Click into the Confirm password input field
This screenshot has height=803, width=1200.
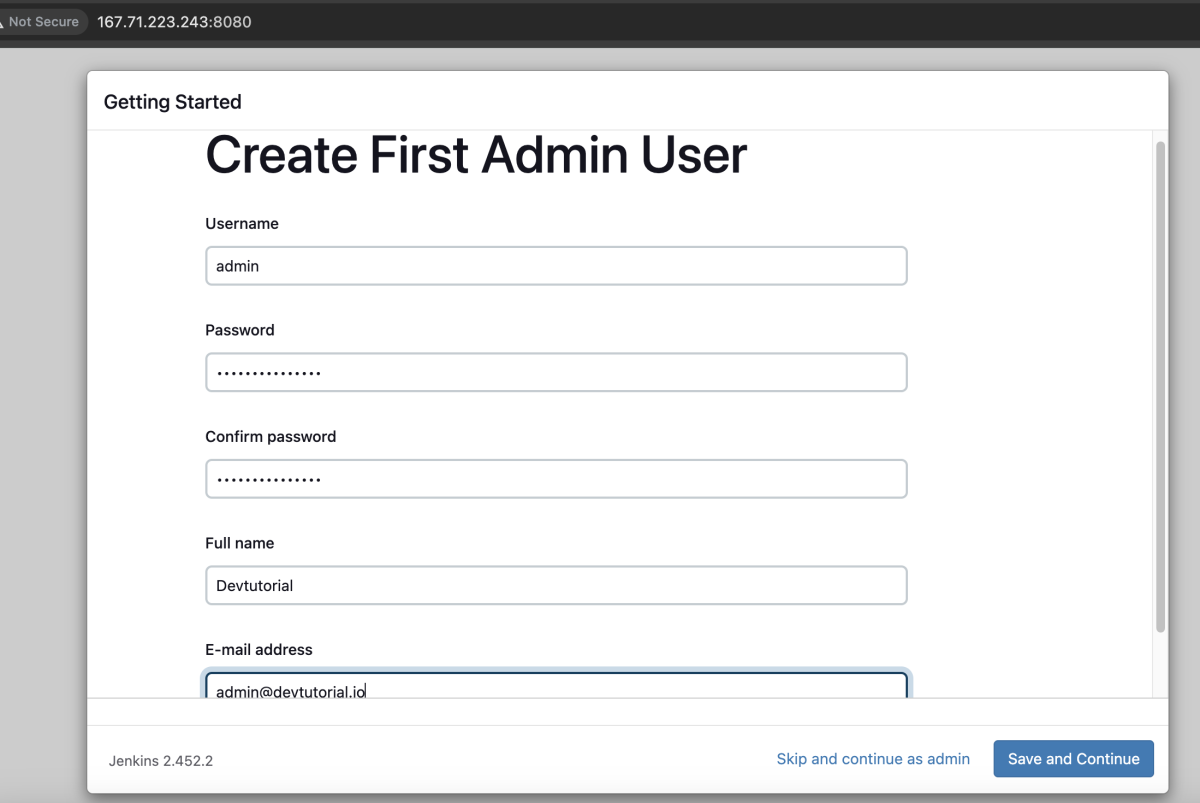(x=556, y=479)
